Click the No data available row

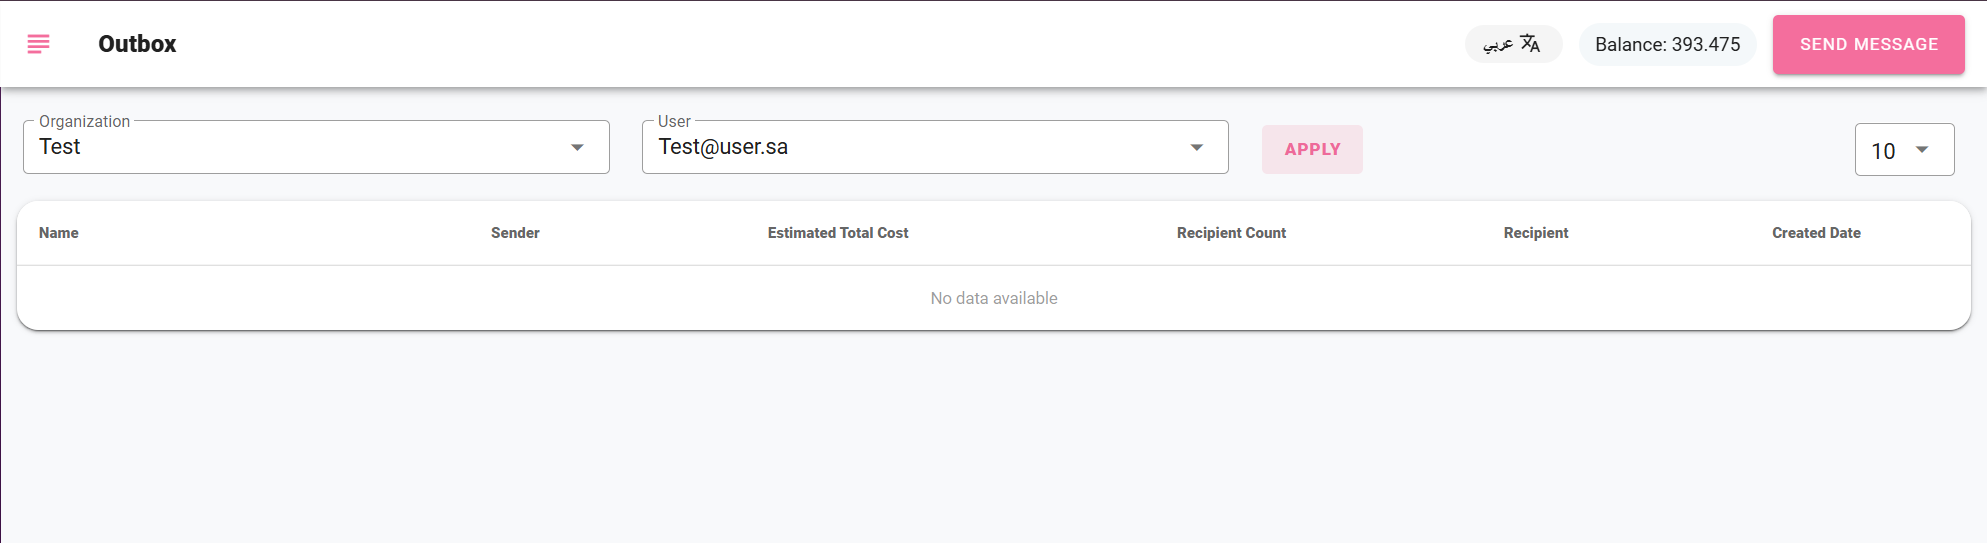[994, 298]
